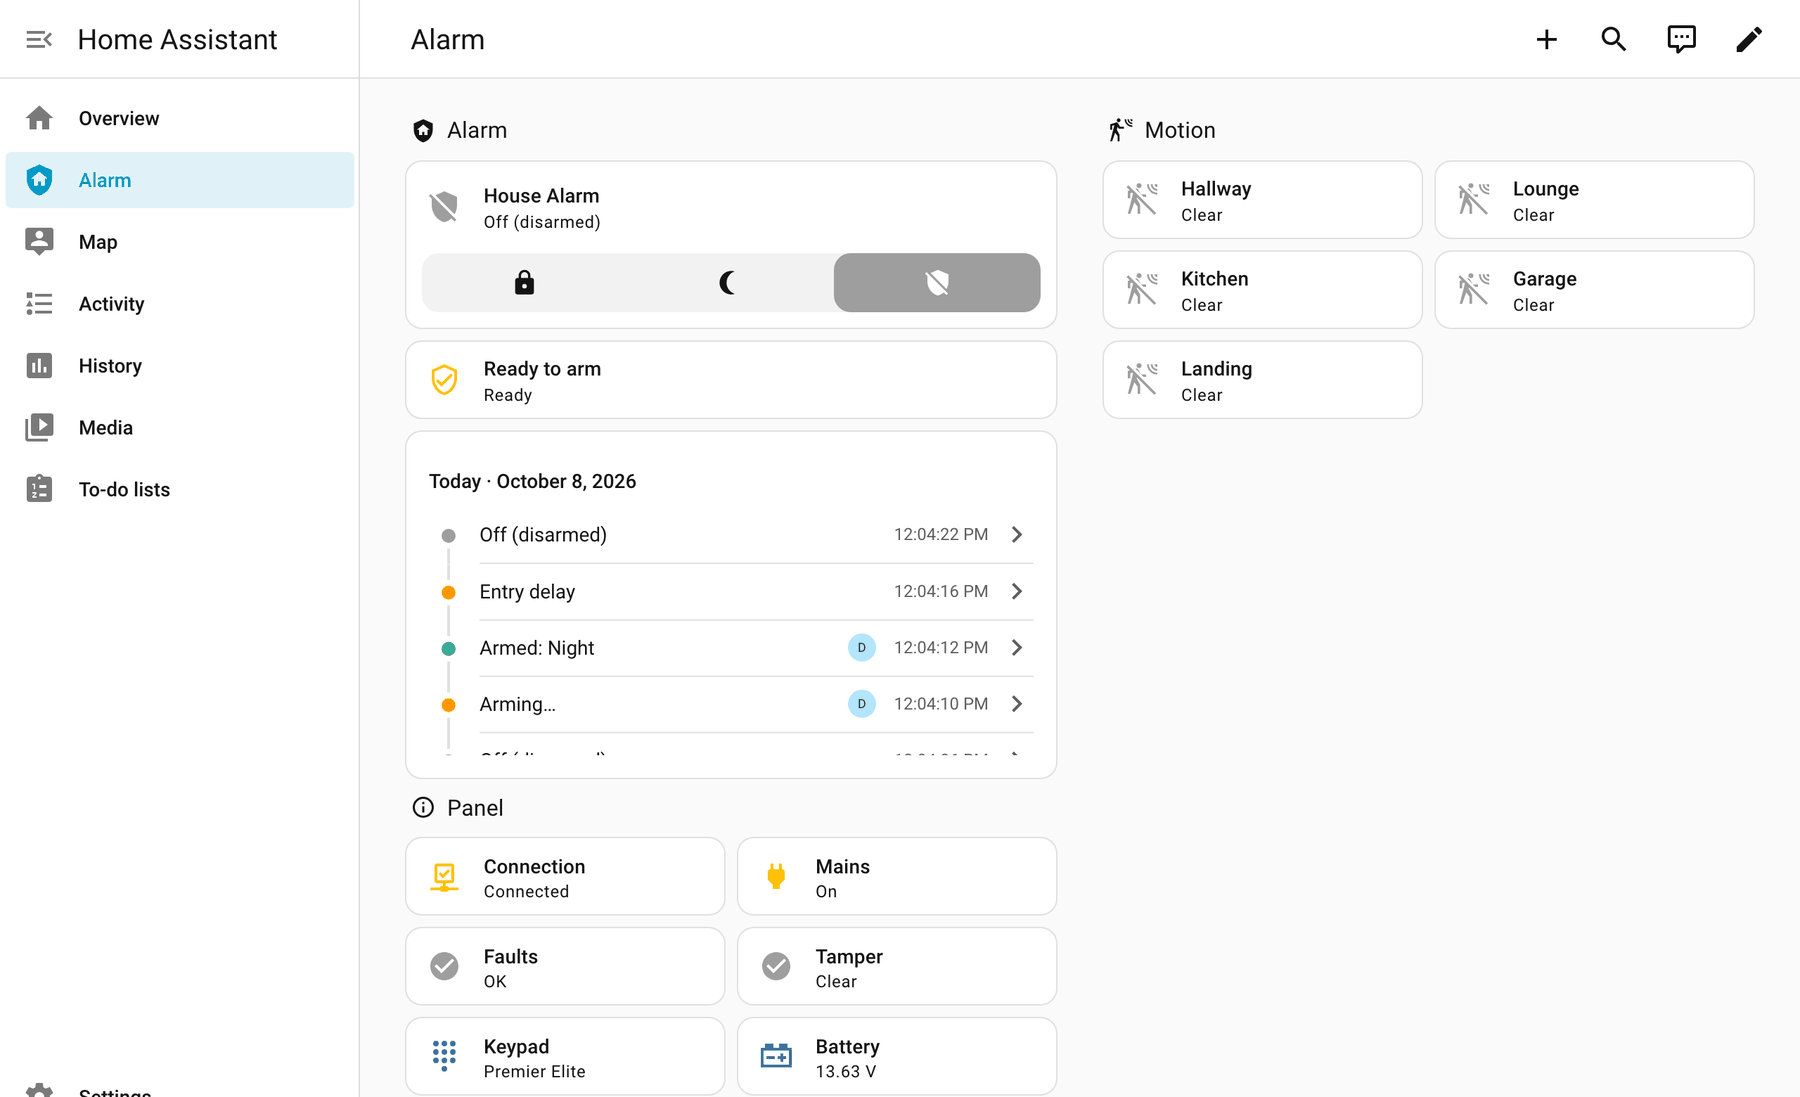Expand the Entry delay log chevron
The height and width of the screenshot is (1097, 1800).
[1017, 591]
